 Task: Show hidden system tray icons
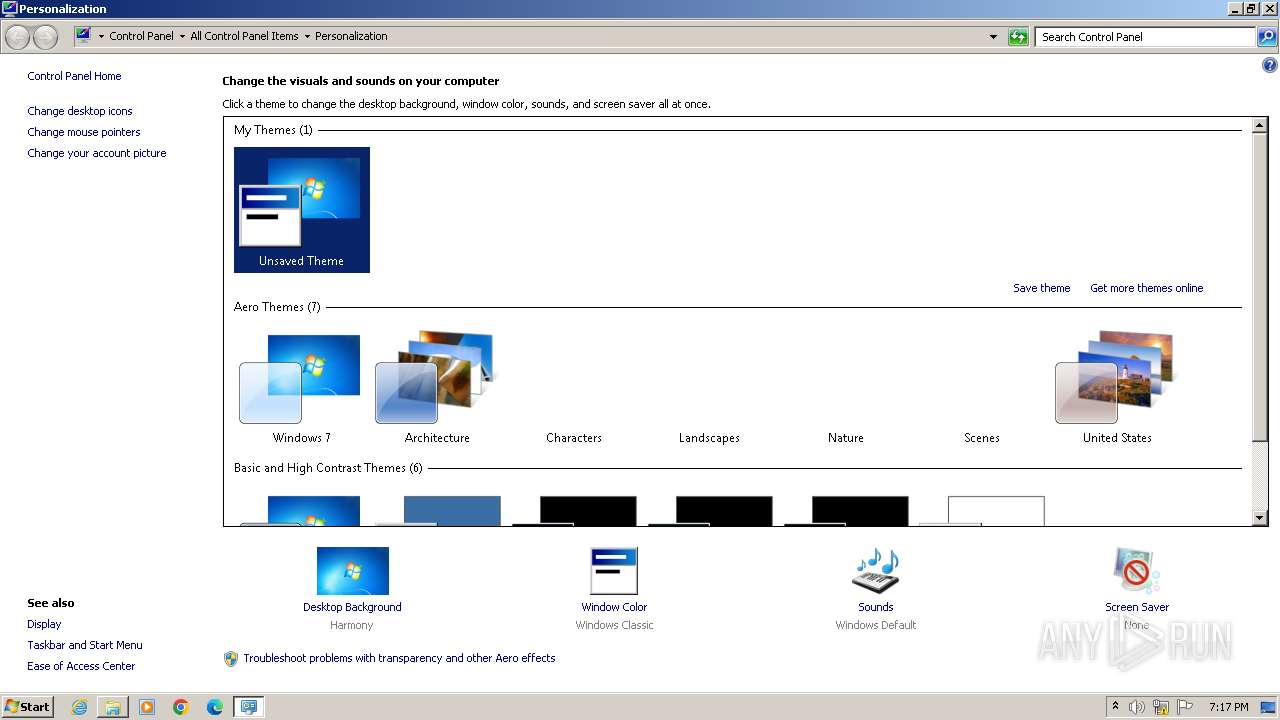pyautogui.click(x=1115, y=707)
